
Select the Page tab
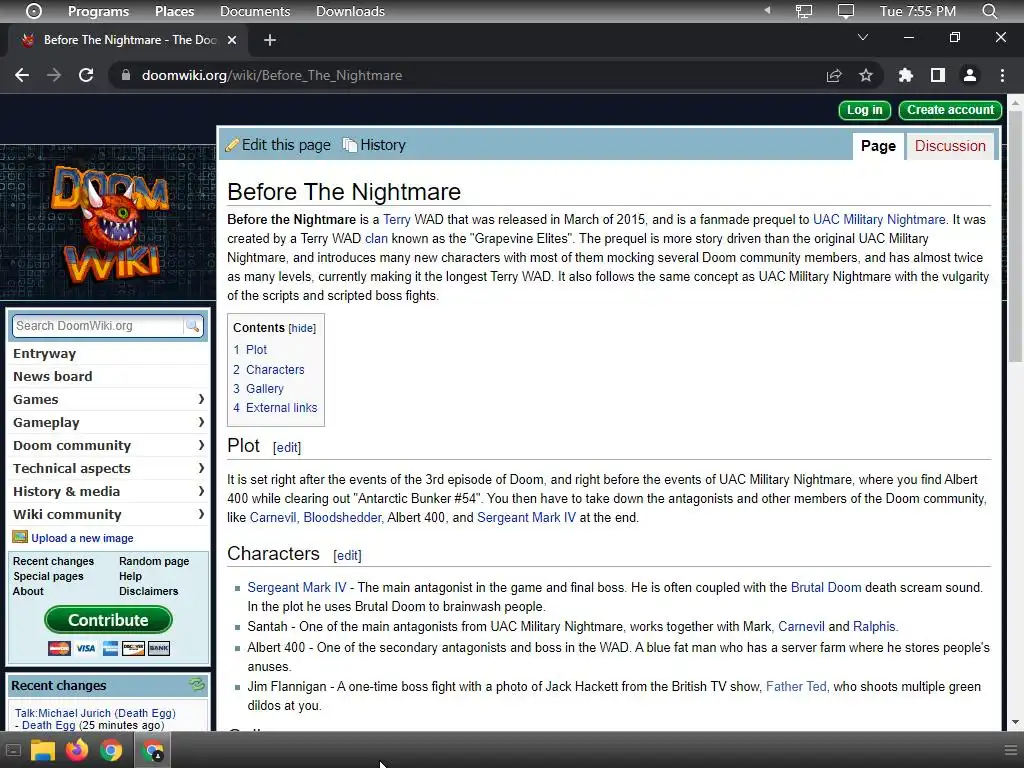[x=878, y=146]
